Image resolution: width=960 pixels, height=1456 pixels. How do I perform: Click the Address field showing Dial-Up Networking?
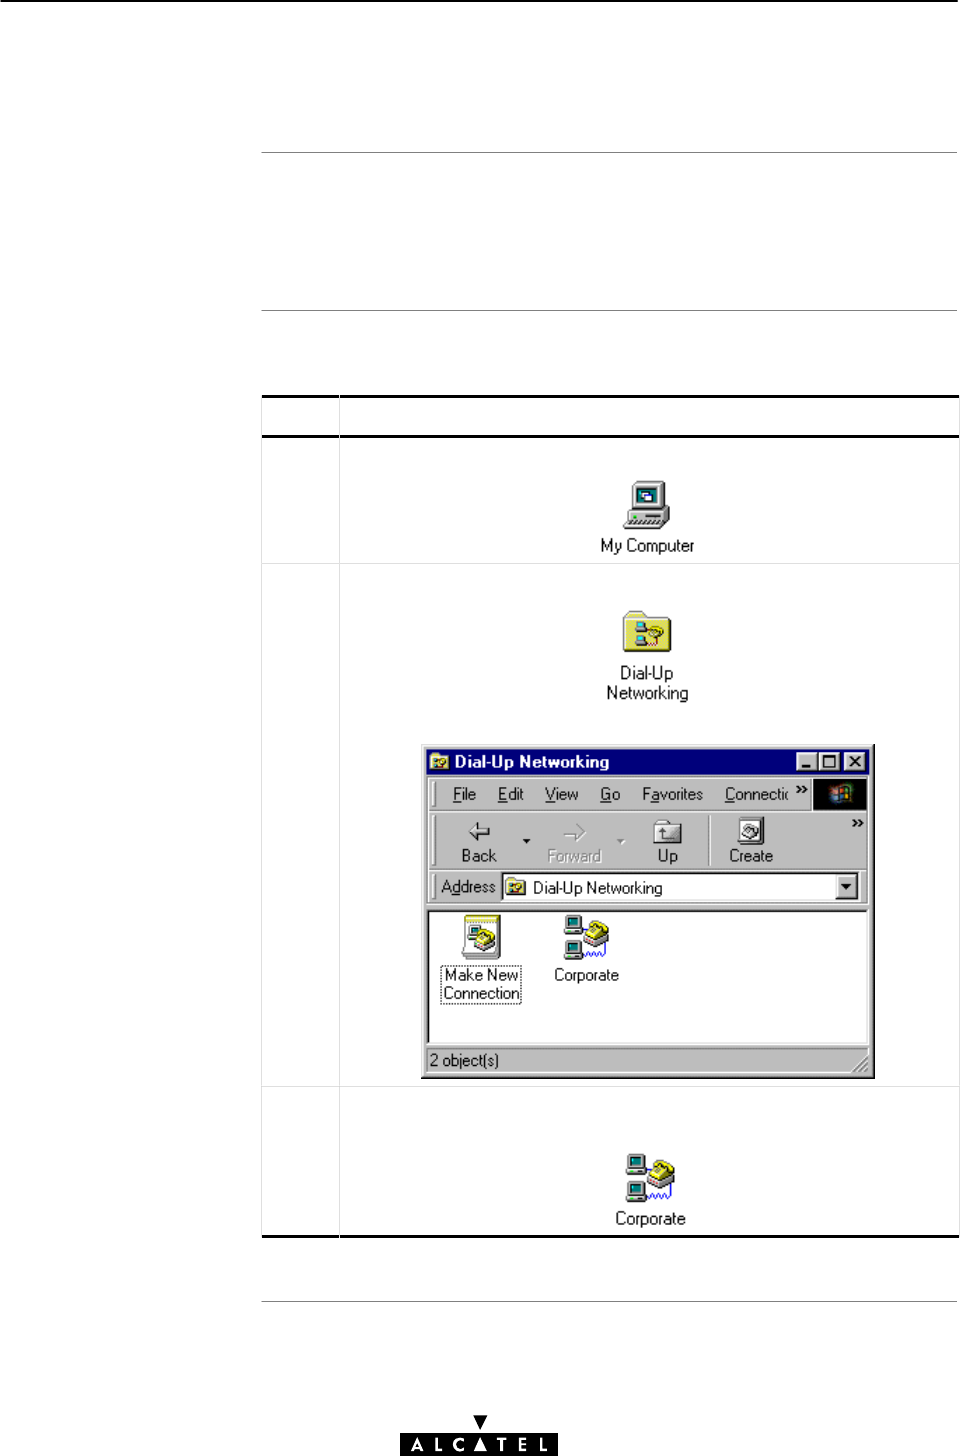coord(680,887)
